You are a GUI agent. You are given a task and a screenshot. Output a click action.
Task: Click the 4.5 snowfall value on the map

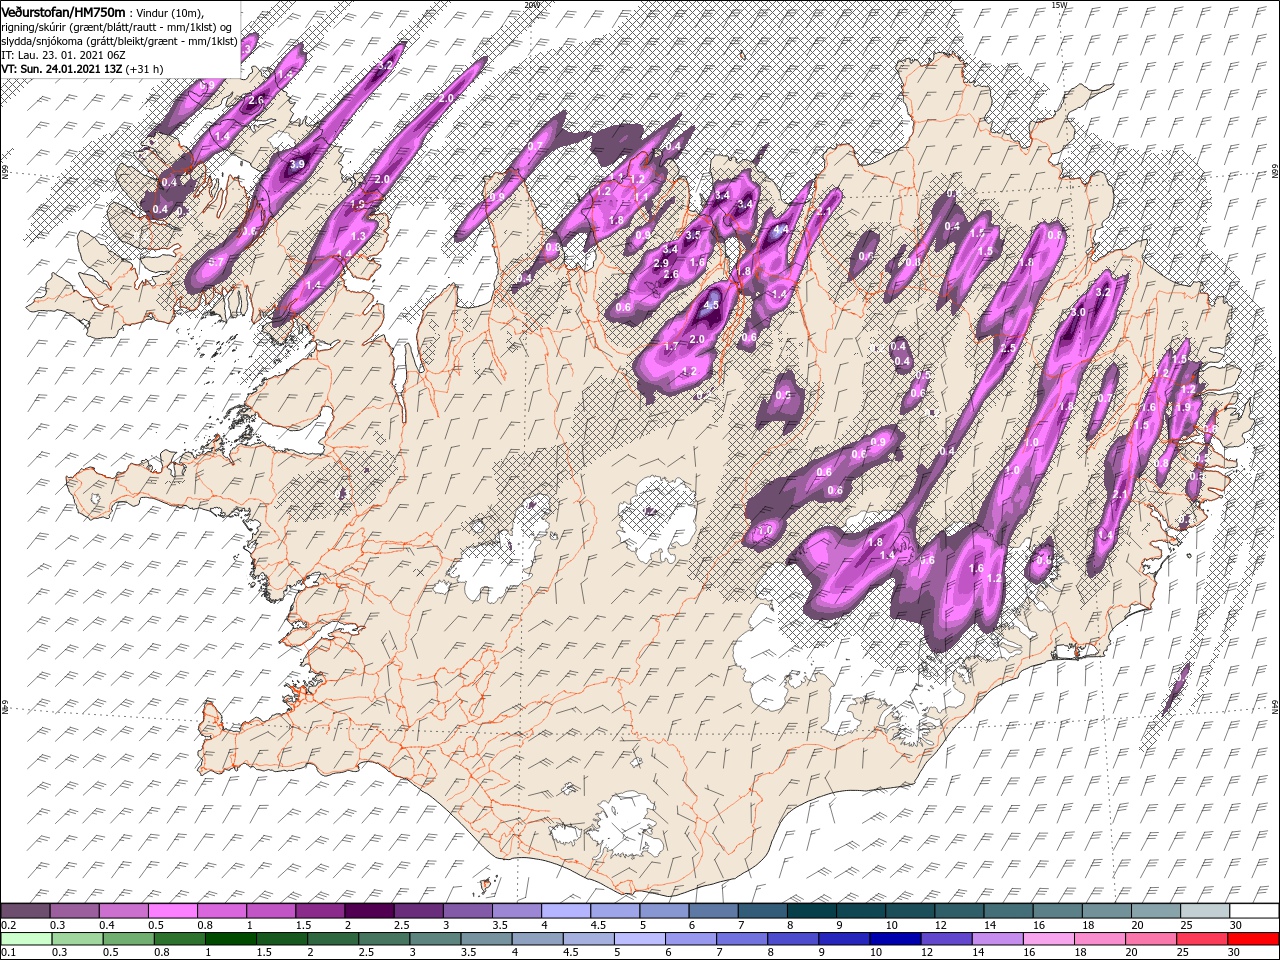pyautogui.click(x=711, y=306)
